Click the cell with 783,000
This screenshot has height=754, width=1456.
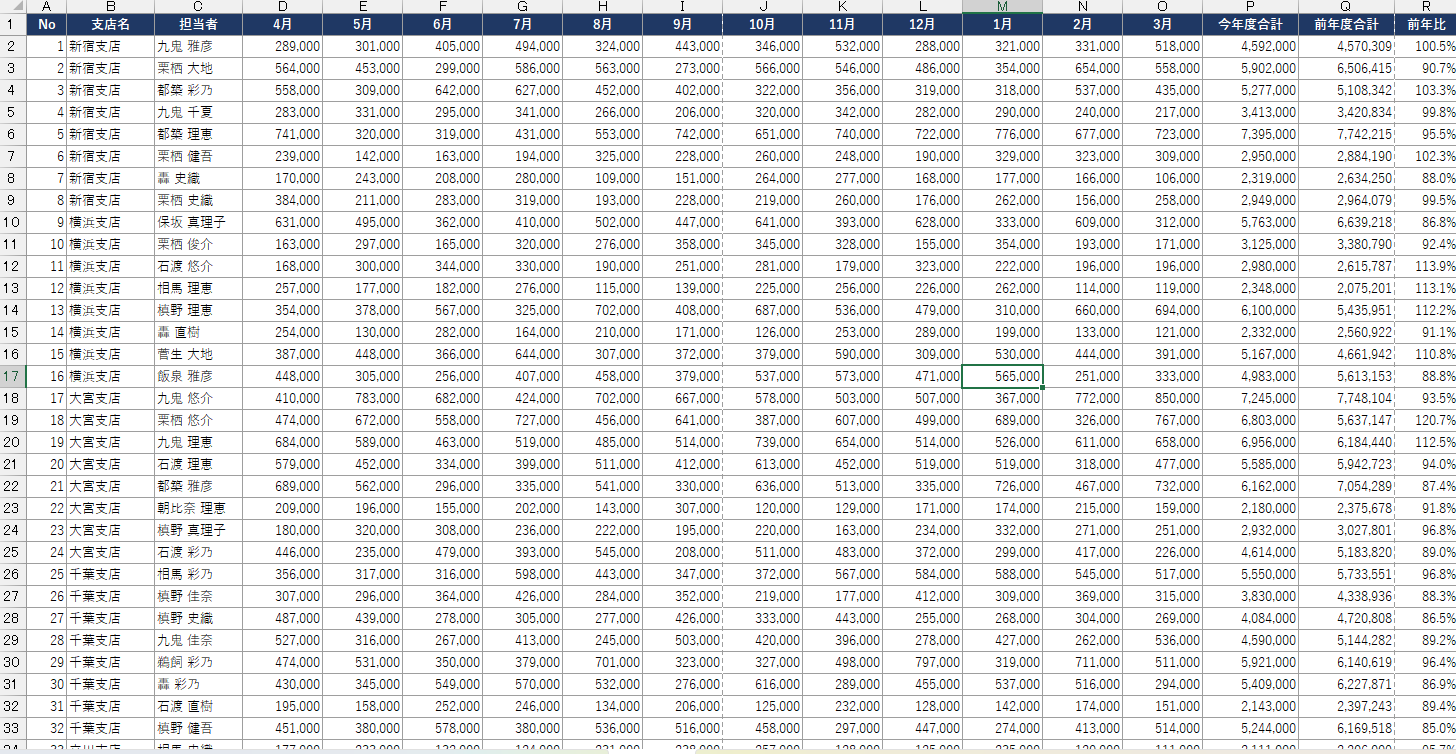coord(362,398)
